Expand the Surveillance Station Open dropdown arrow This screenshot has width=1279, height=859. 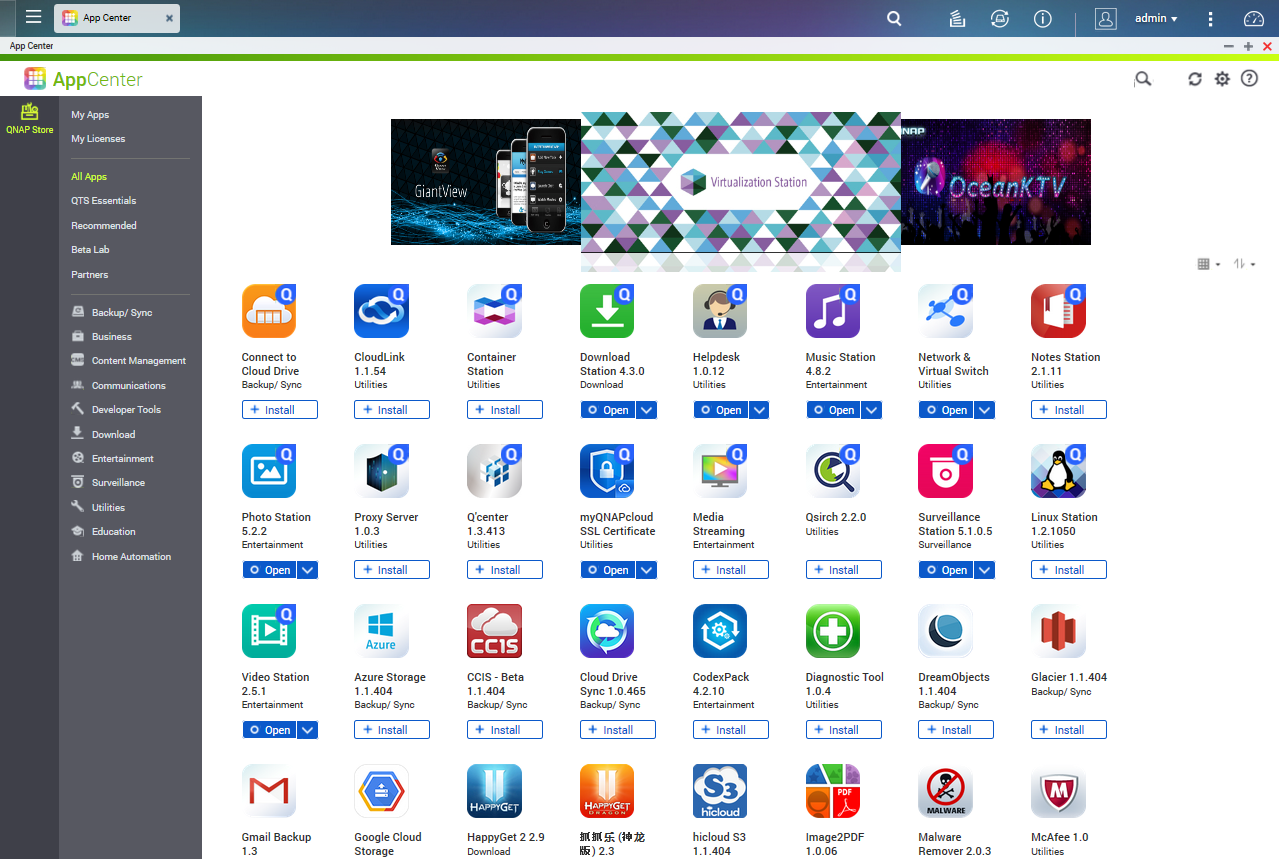click(985, 570)
